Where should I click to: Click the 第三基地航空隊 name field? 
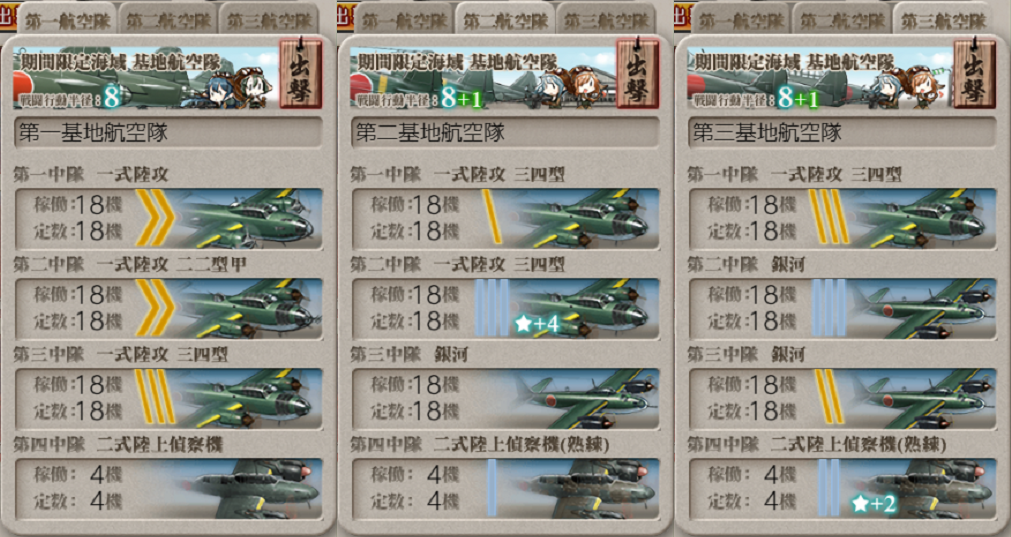[x=843, y=133]
